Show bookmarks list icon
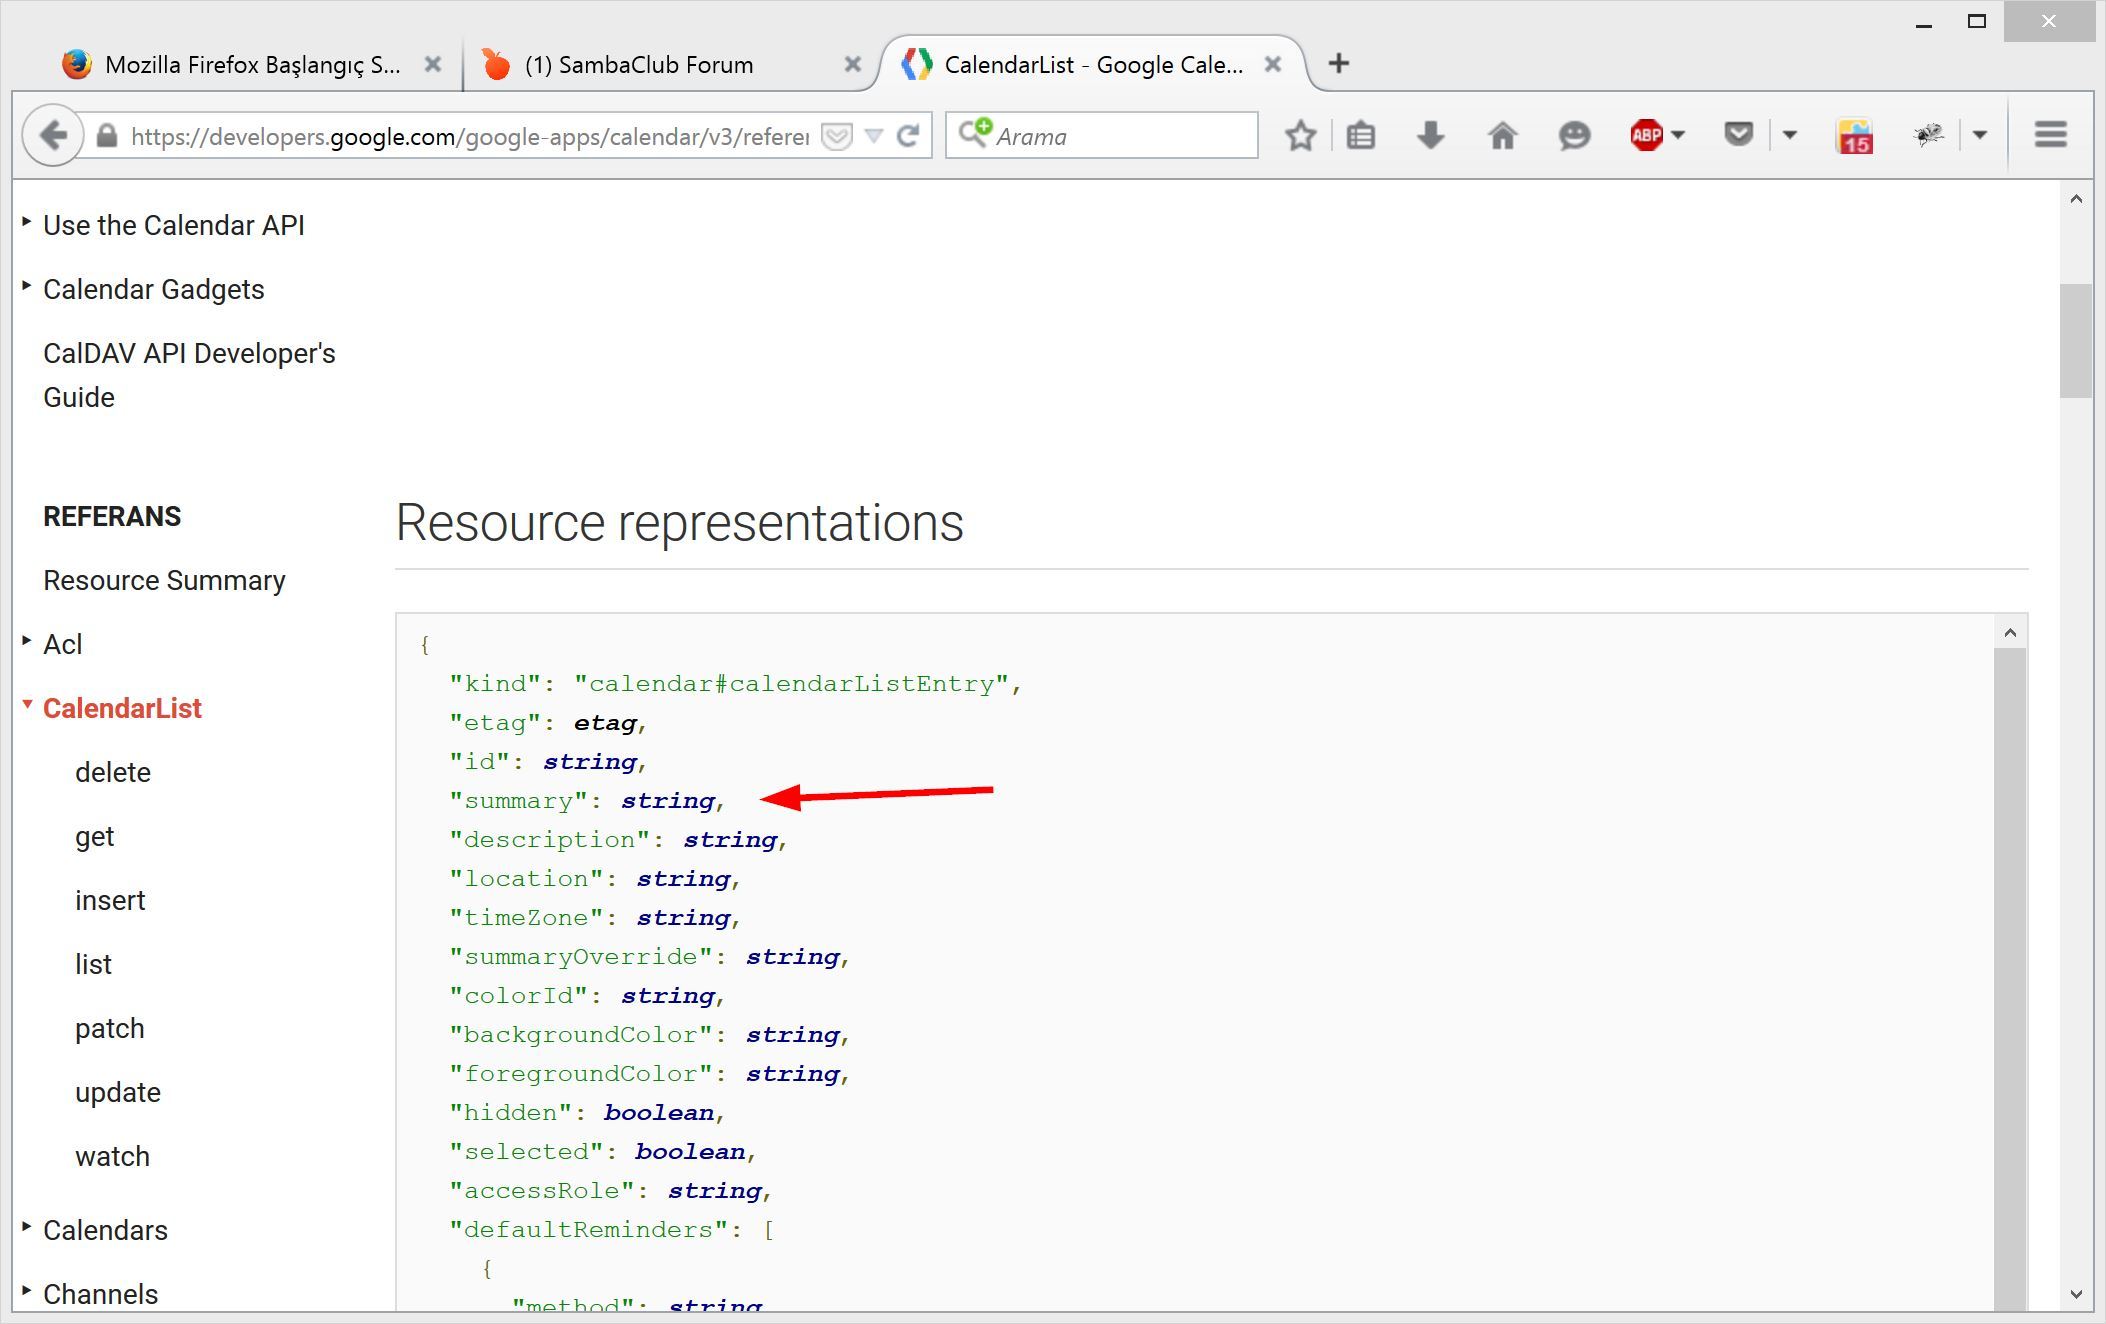The width and height of the screenshot is (2106, 1324). pos(1360,136)
